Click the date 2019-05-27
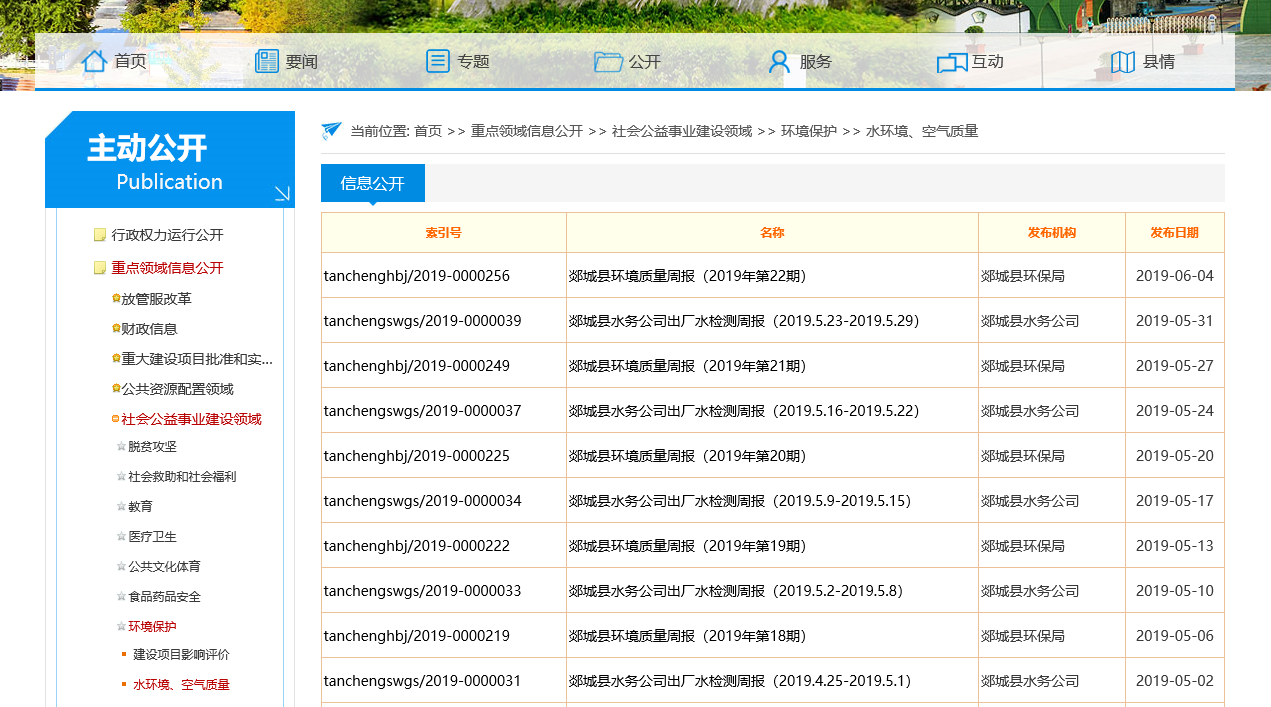Screen dimensions: 1271x707 (1175, 366)
